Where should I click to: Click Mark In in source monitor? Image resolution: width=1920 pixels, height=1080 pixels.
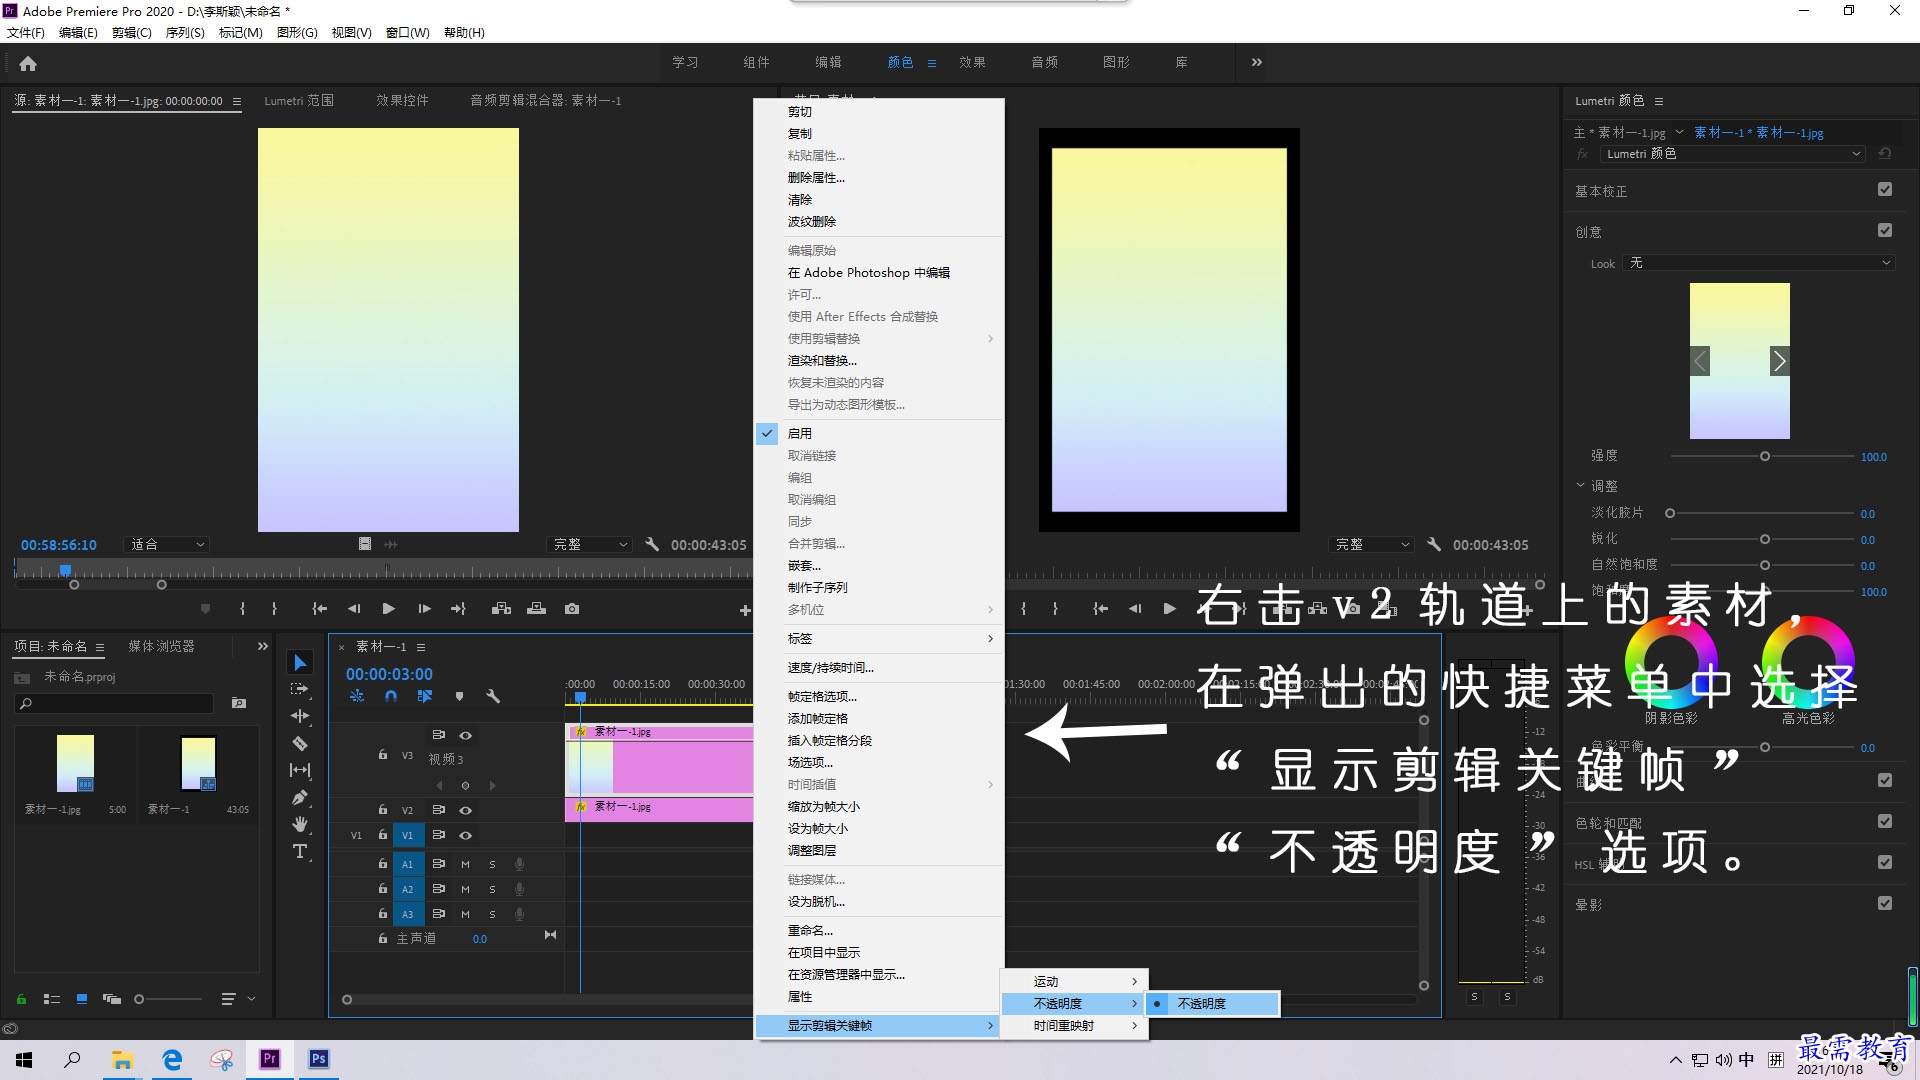tap(242, 609)
